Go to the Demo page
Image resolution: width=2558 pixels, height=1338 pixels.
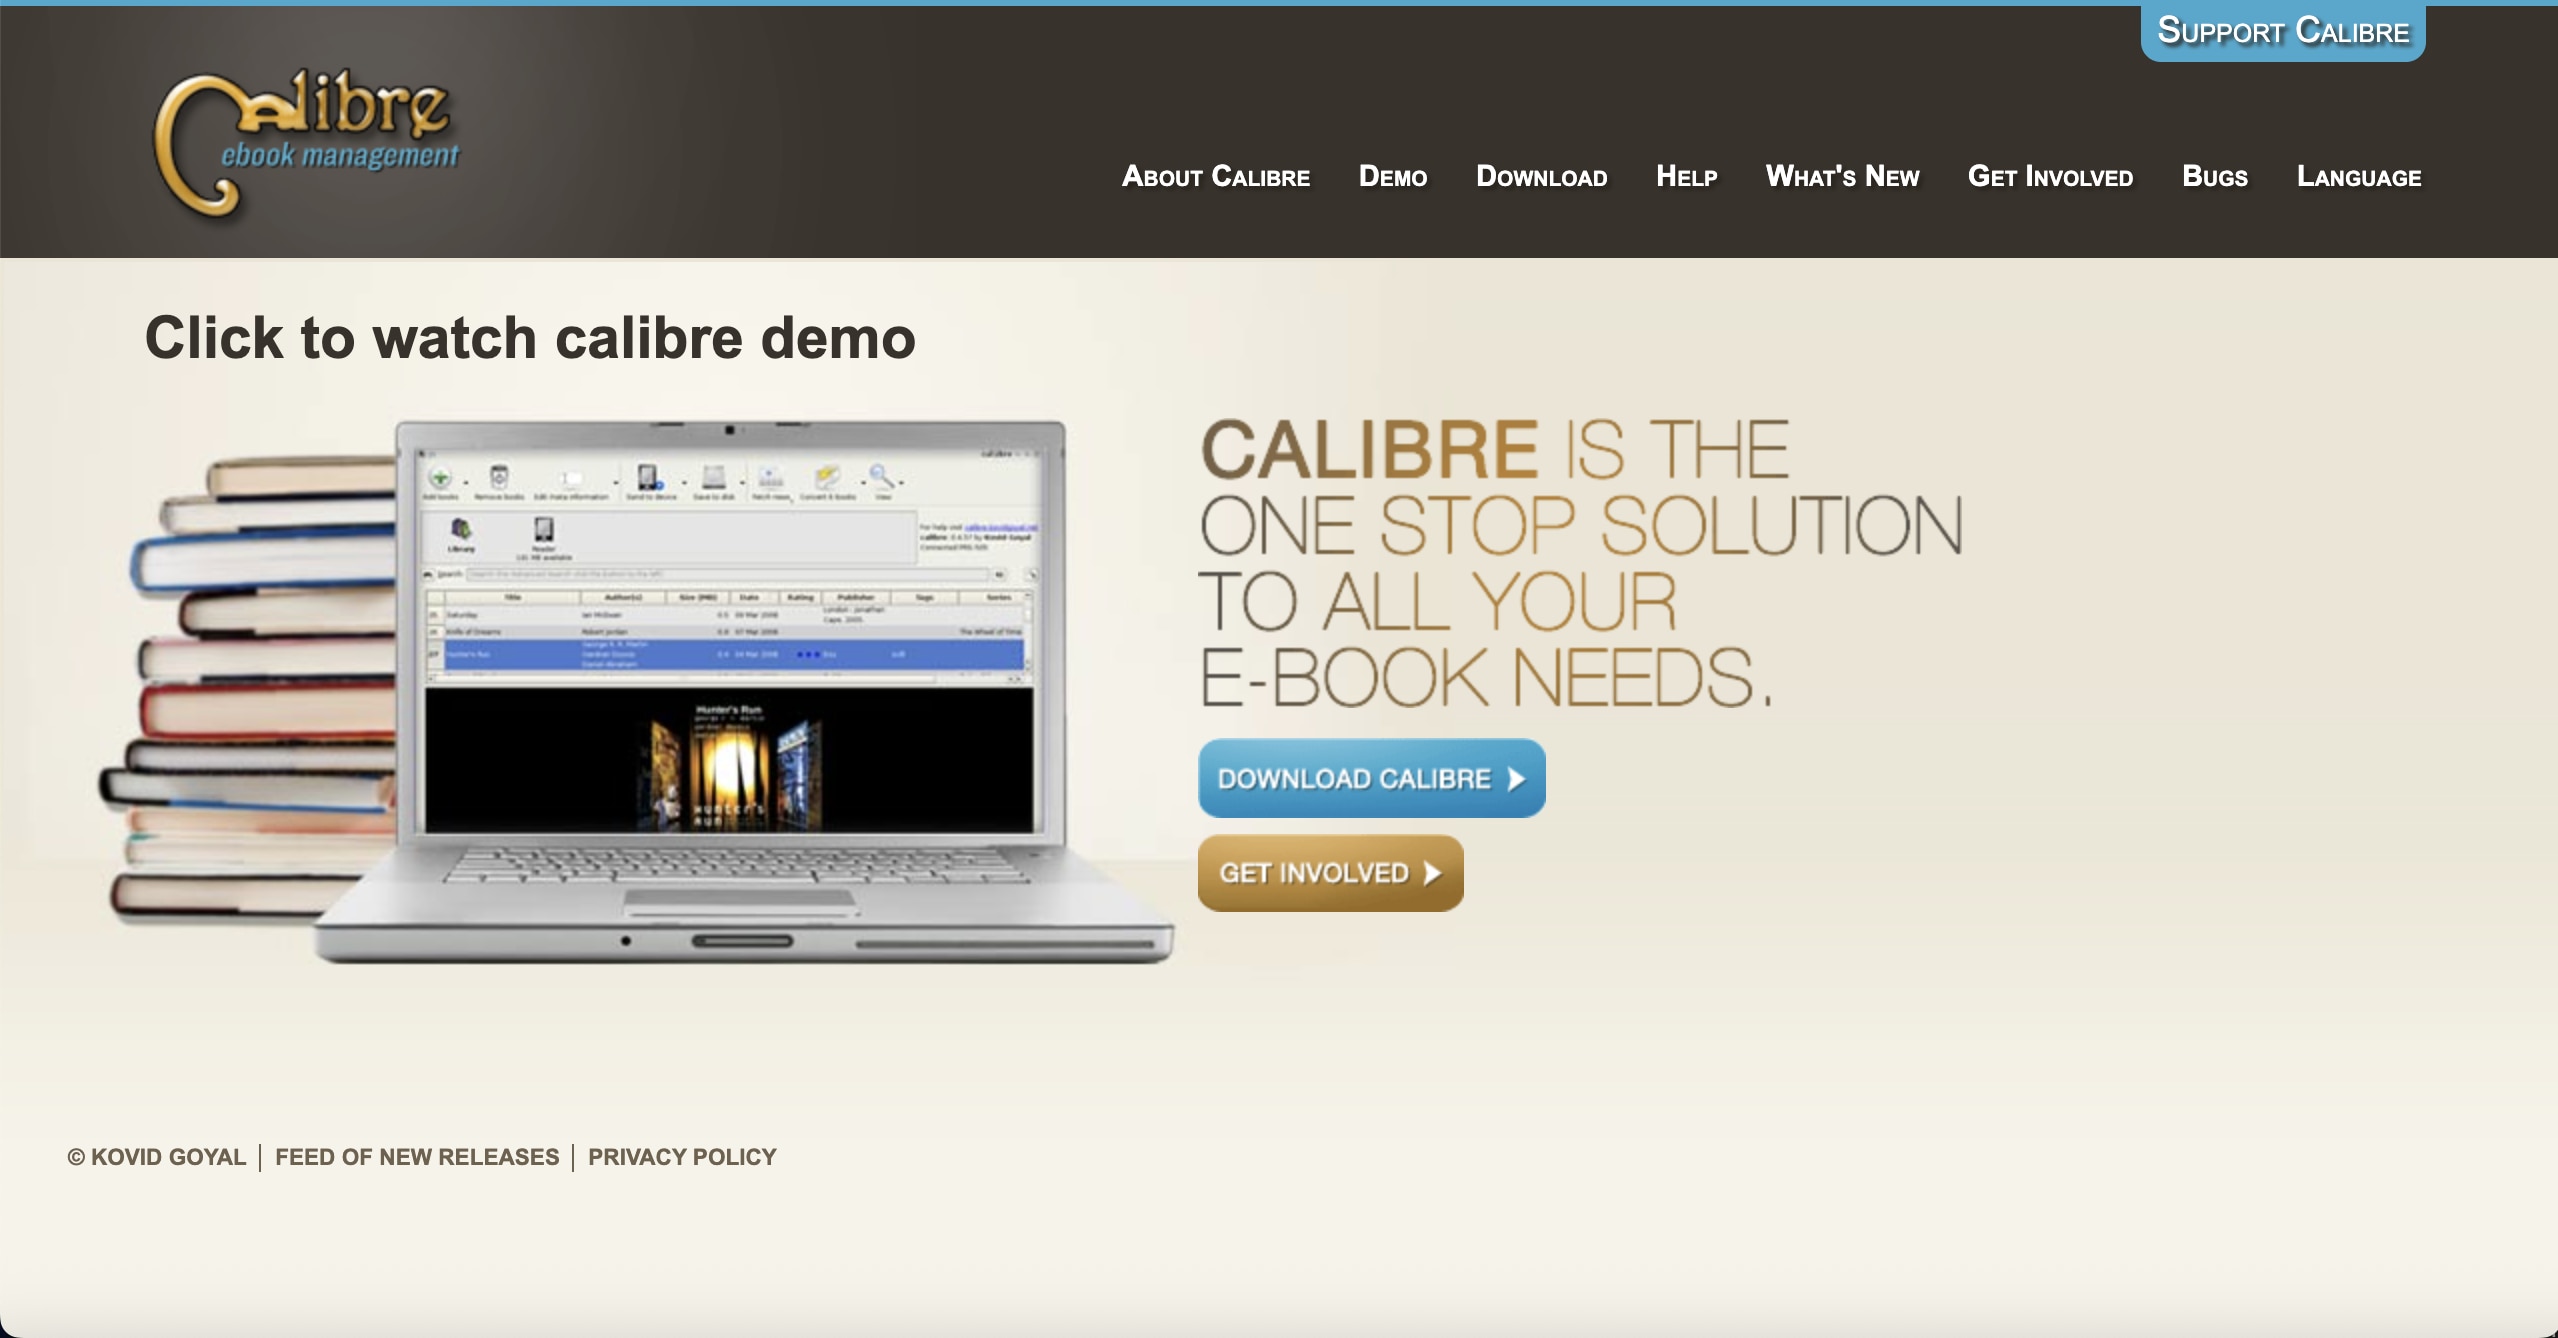pos(1392,177)
